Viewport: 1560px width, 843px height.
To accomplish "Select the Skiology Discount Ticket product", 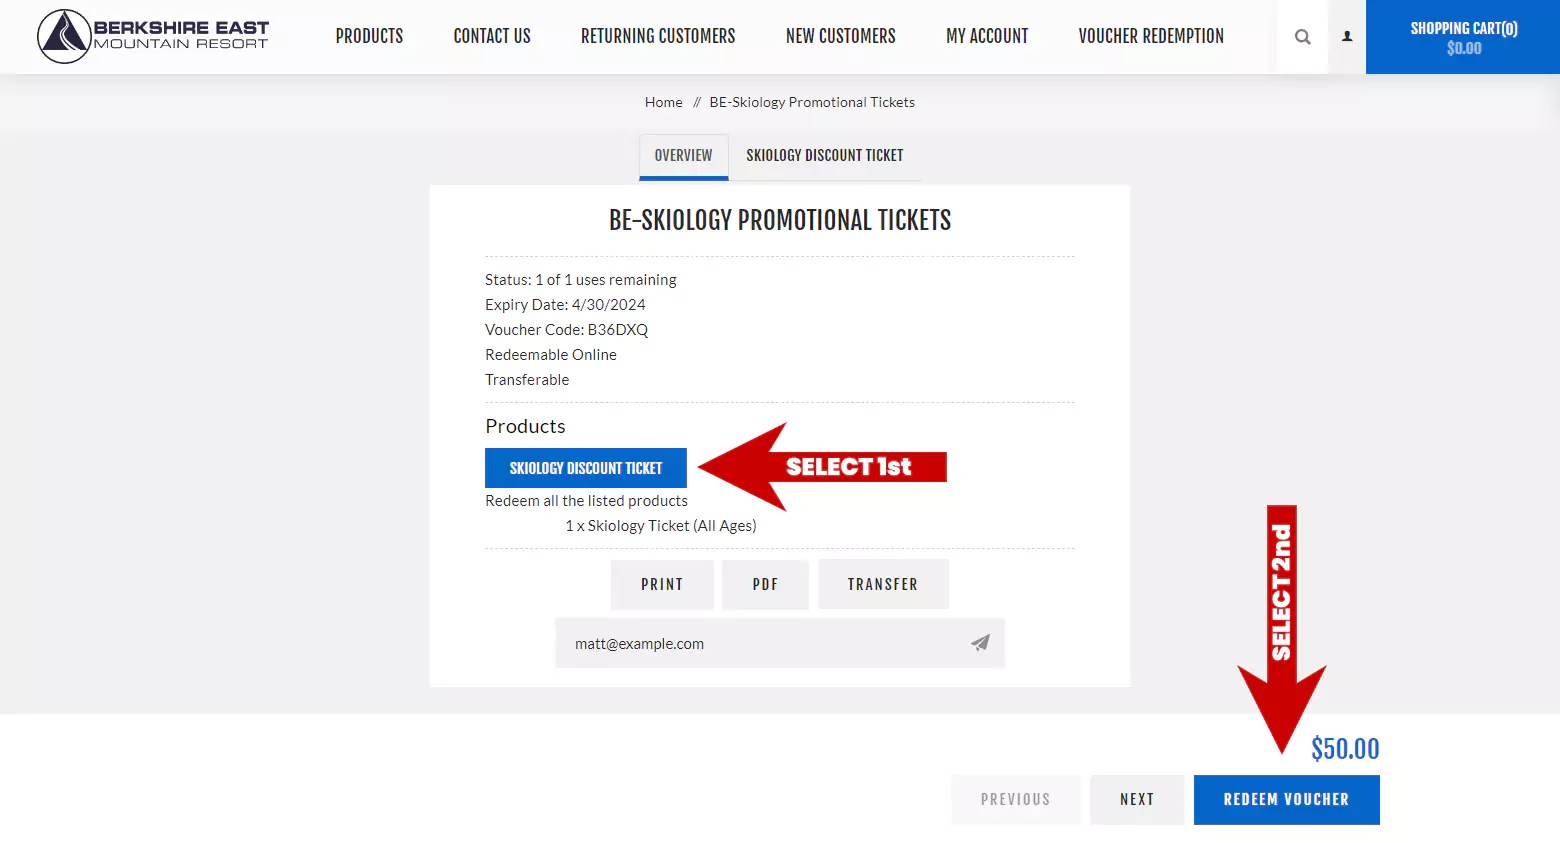I will (x=585, y=467).
